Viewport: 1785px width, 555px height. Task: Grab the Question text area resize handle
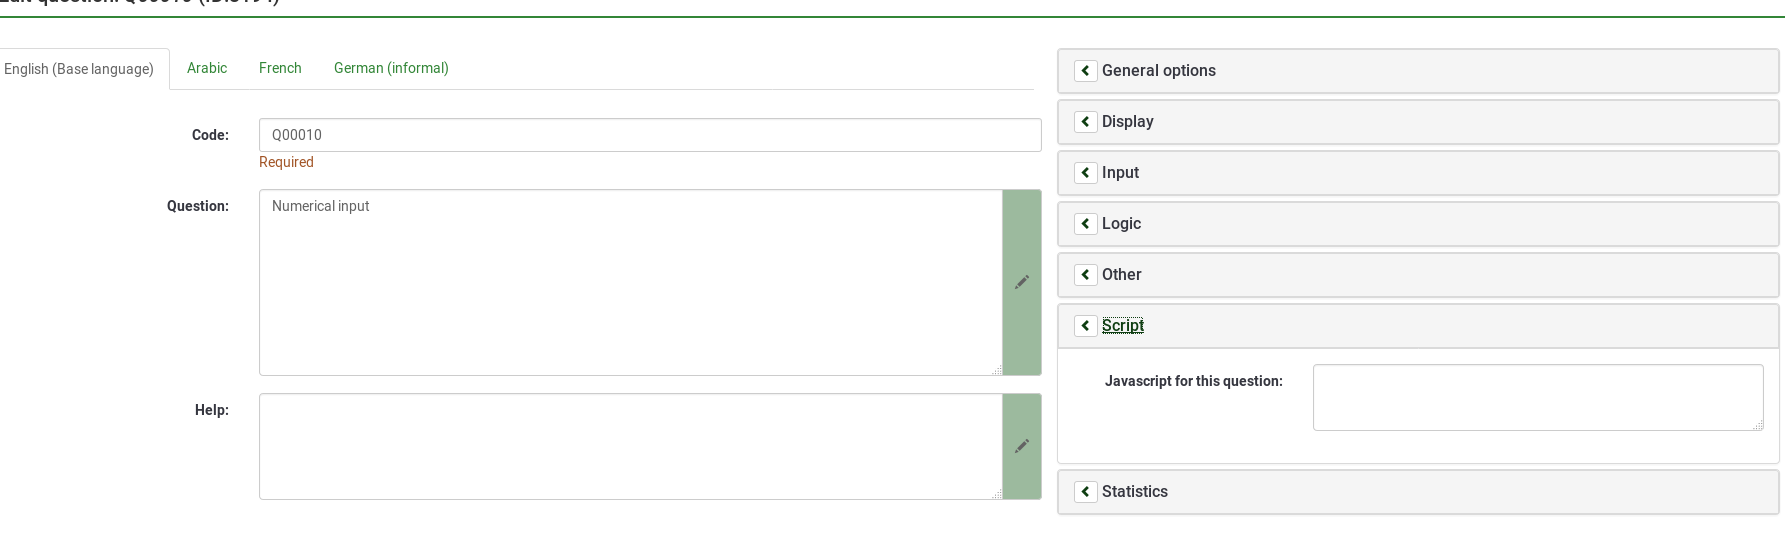997,371
